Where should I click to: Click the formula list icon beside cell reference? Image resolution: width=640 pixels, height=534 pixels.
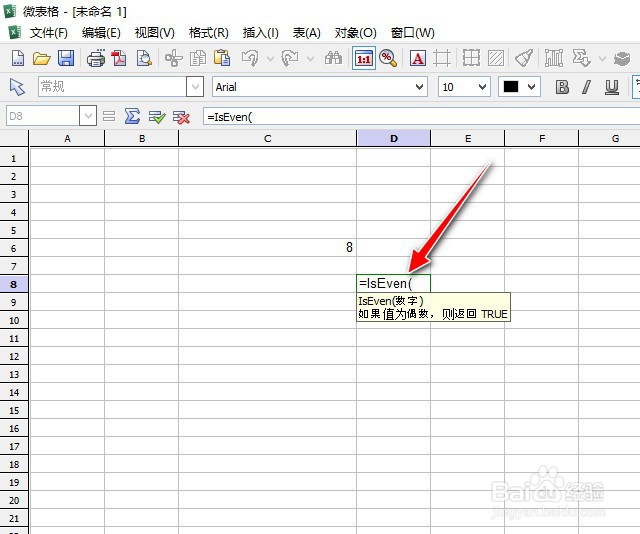pos(109,117)
